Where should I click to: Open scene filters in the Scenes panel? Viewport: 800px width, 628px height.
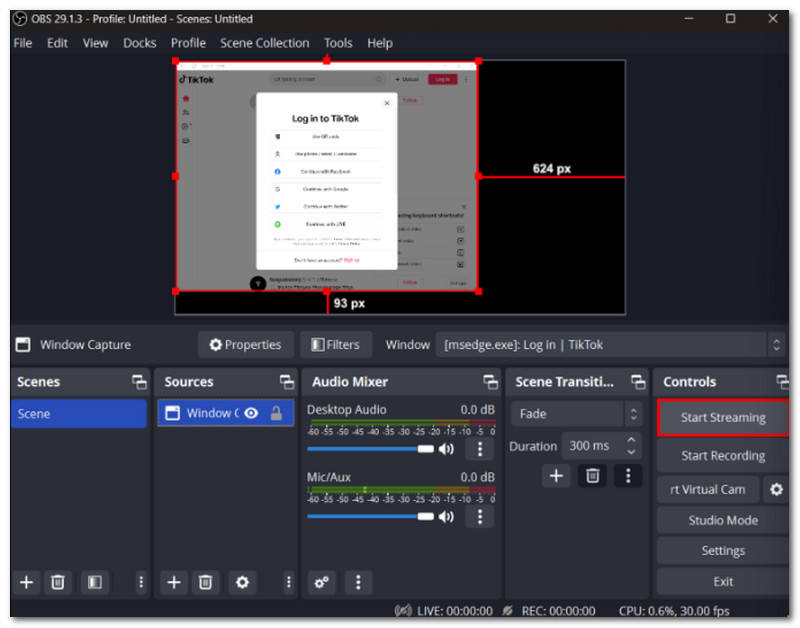(x=95, y=582)
